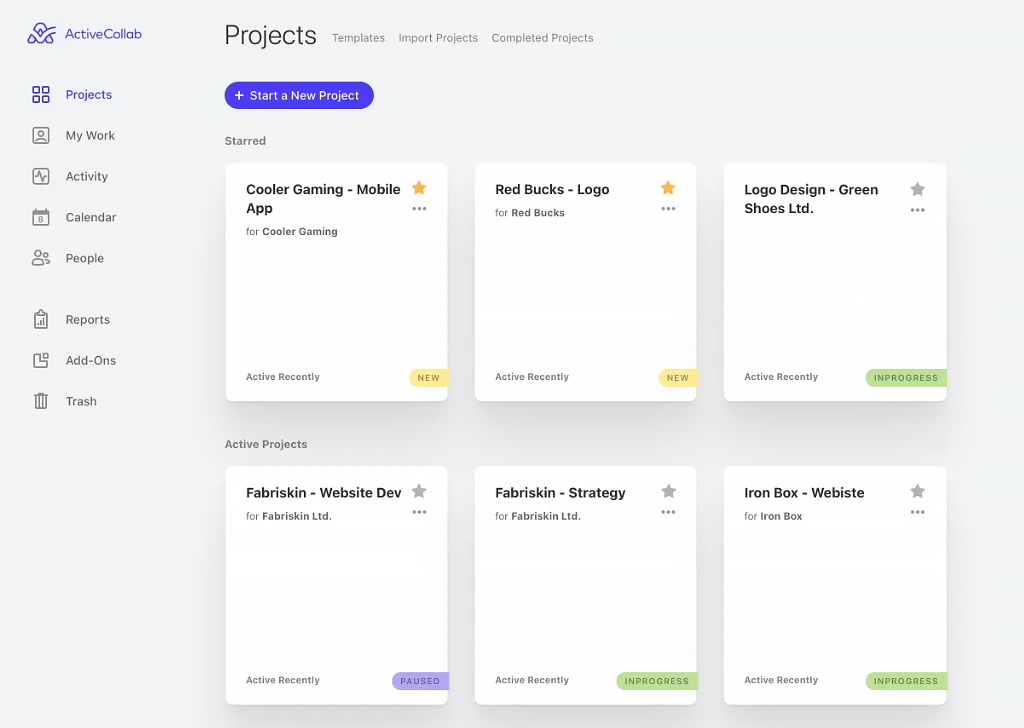Open options menu for Fabriskin - Website Dev
Image resolution: width=1024 pixels, height=728 pixels.
click(419, 512)
